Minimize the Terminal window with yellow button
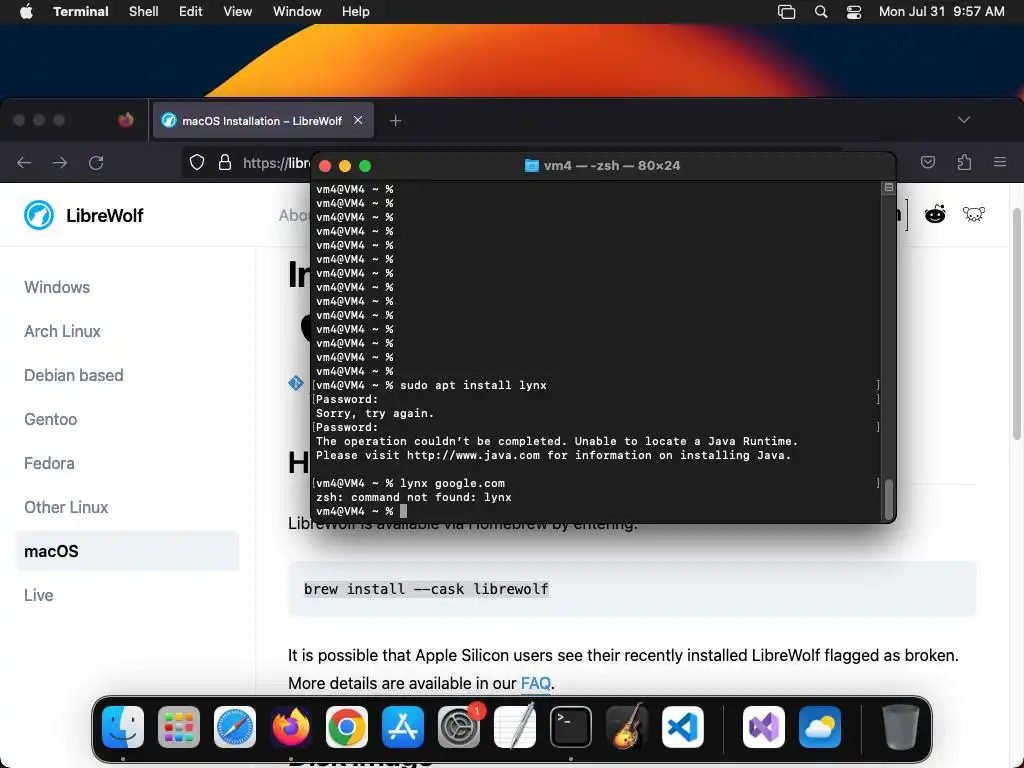This screenshot has width=1024, height=768. click(x=345, y=166)
